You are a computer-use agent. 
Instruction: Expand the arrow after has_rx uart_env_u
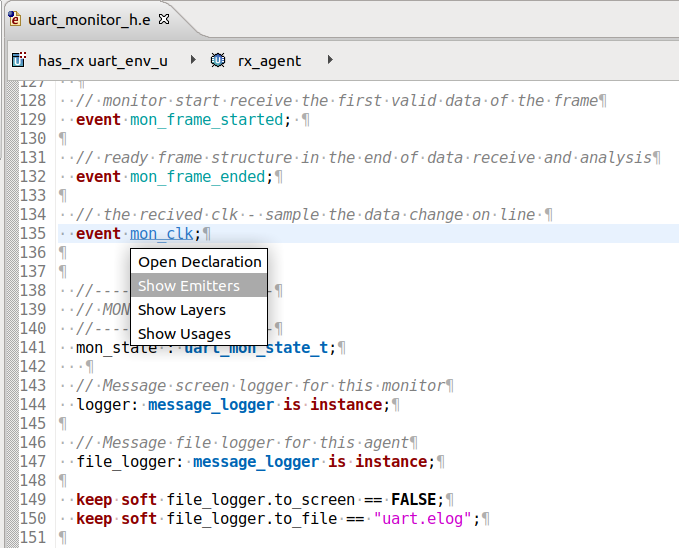tap(193, 60)
